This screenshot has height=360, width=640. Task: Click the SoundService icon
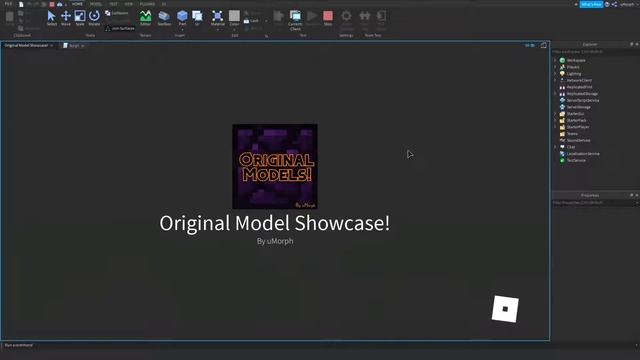pyautogui.click(x=562, y=140)
